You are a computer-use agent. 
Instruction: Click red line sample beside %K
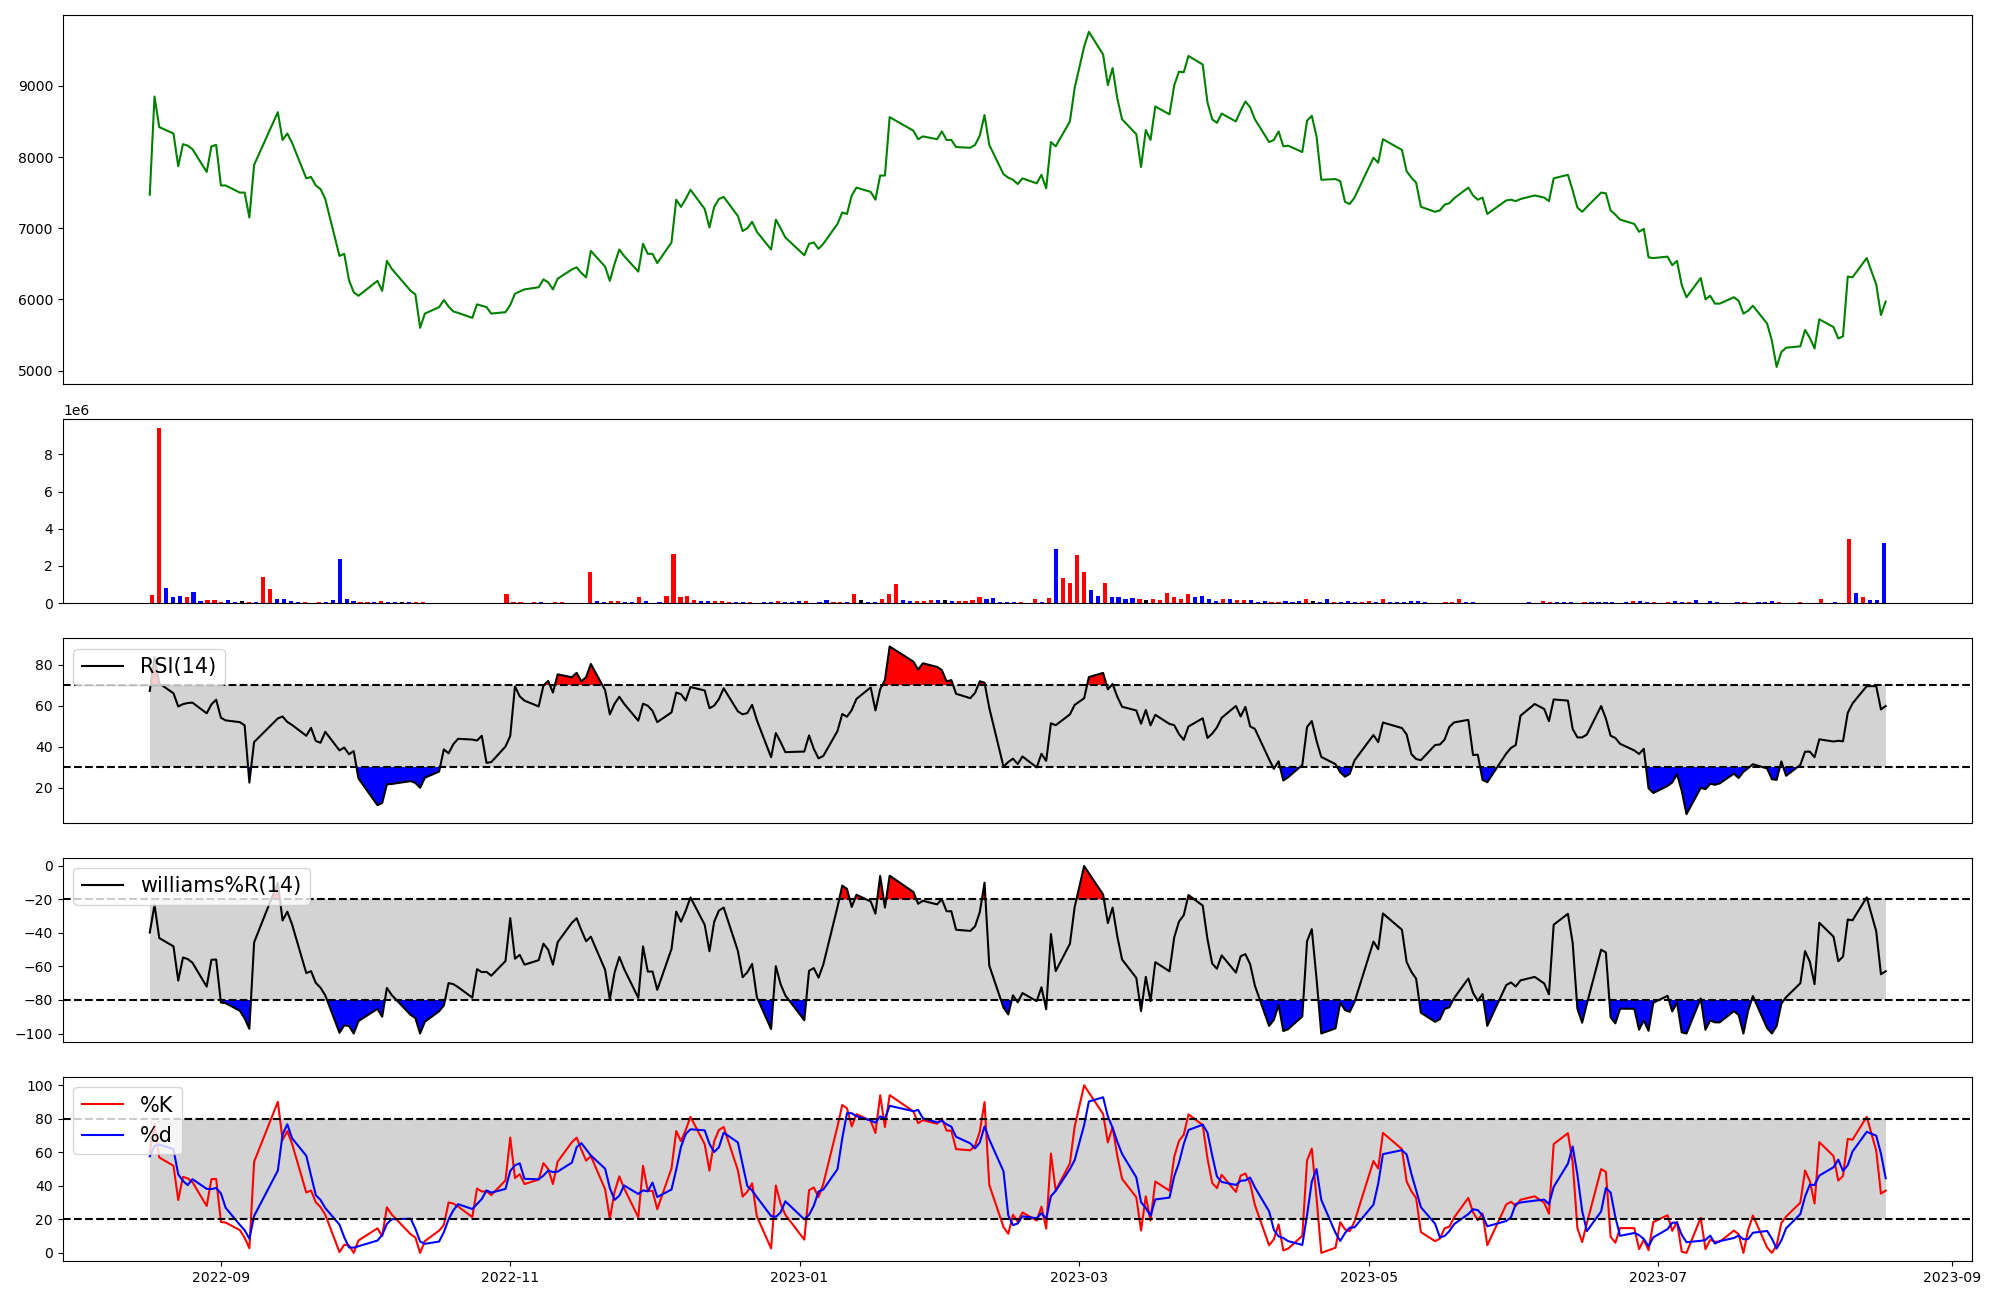coord(102,1105)
